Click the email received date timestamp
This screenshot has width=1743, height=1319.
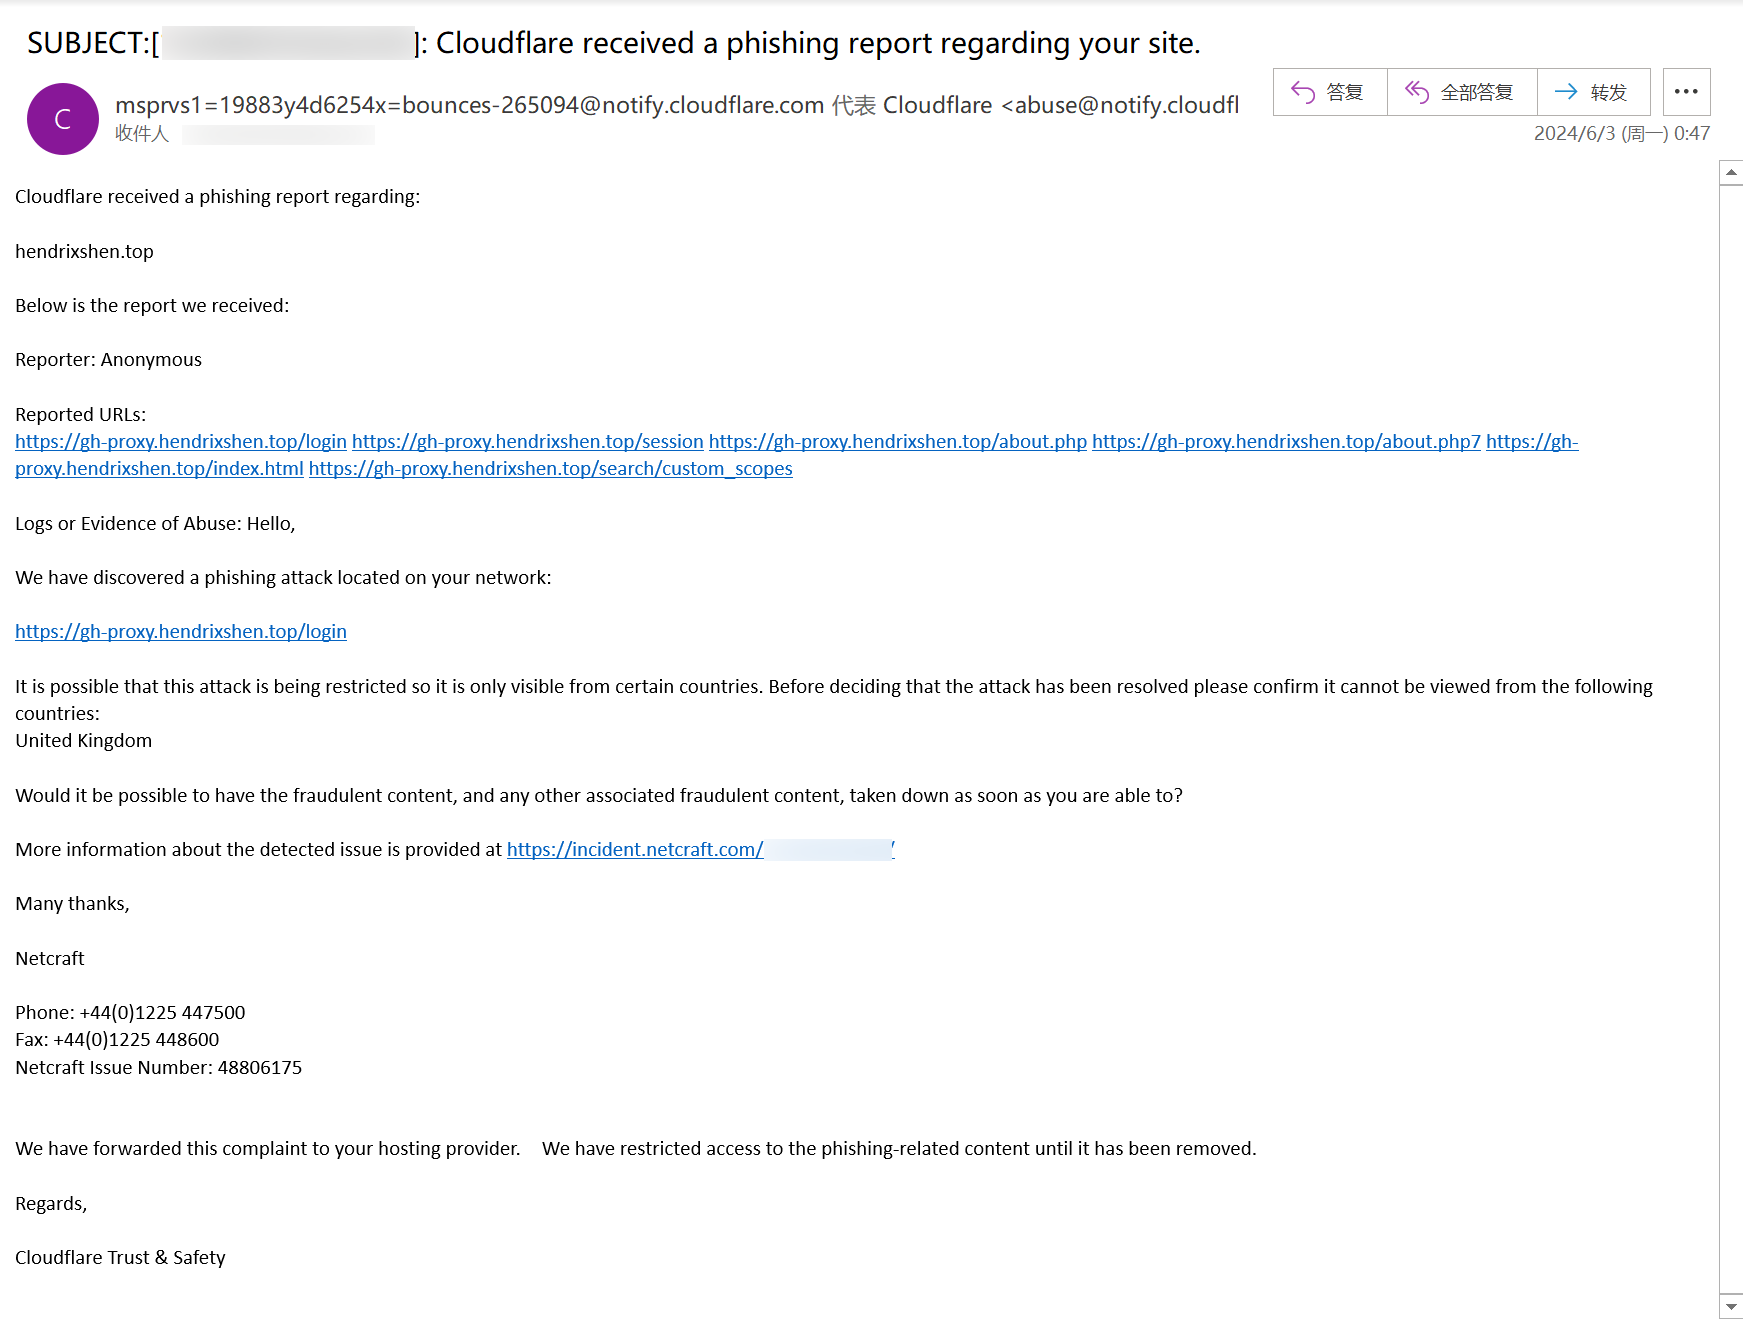click(x=1621, y=134)
